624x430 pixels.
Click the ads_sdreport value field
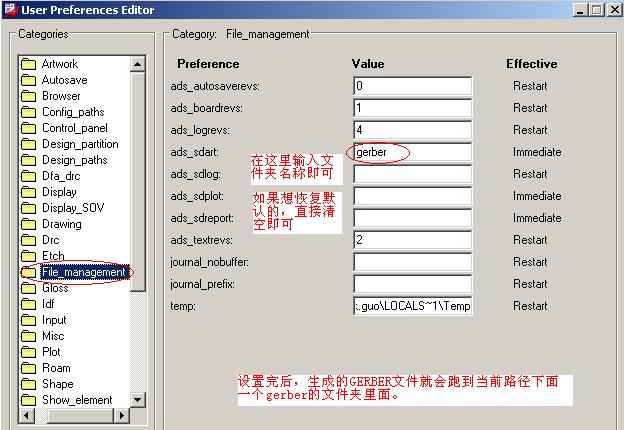(413, 218)
